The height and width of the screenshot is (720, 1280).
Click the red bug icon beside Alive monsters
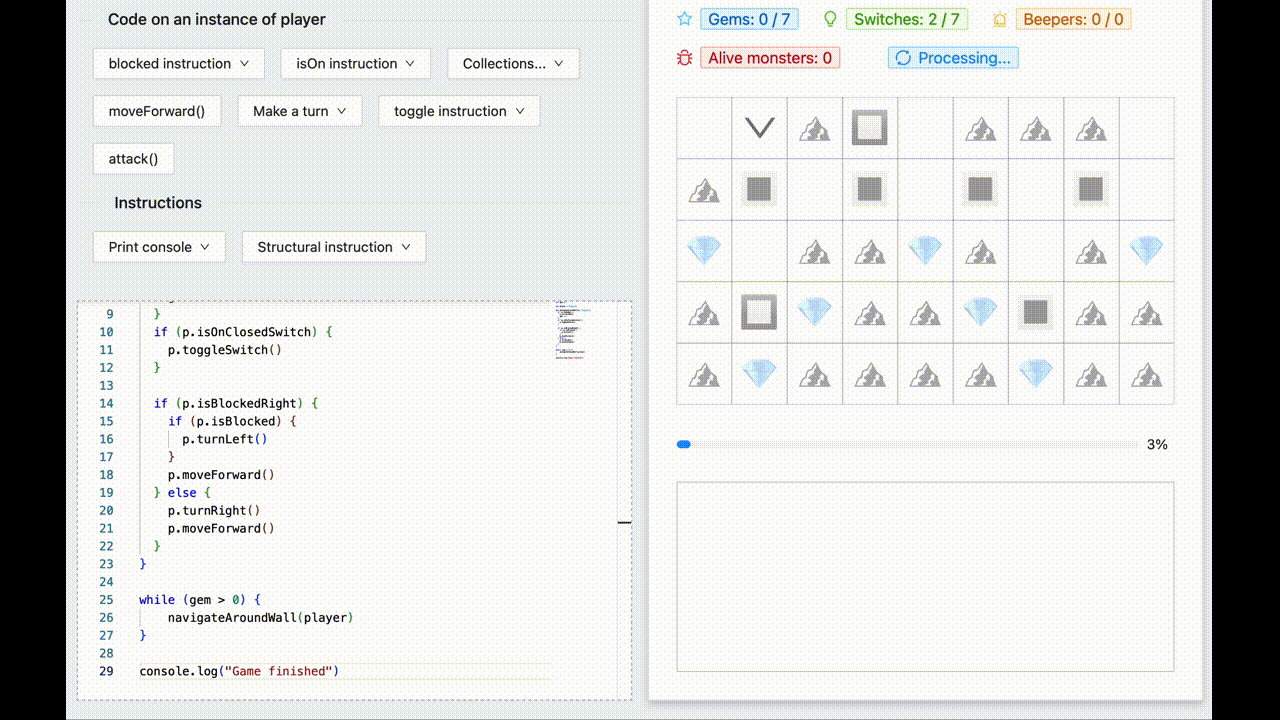tap(684, 58)
